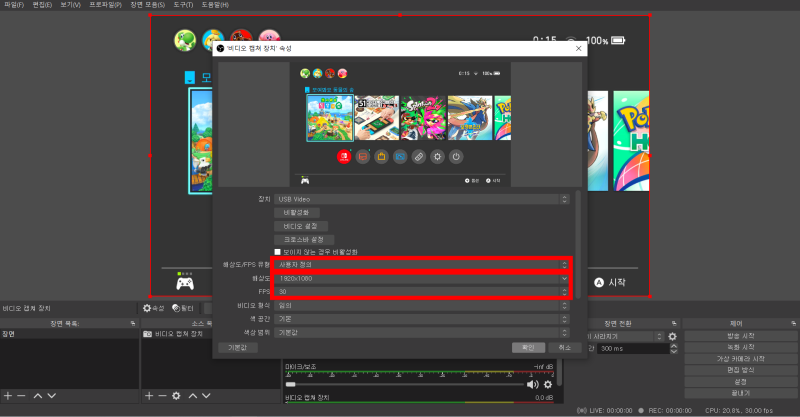Adjust the 마이크/보조 volume slider
Image resolution: width=800 pixels, height=417 pixels.
pyautogui.click(x=404, y=384)
